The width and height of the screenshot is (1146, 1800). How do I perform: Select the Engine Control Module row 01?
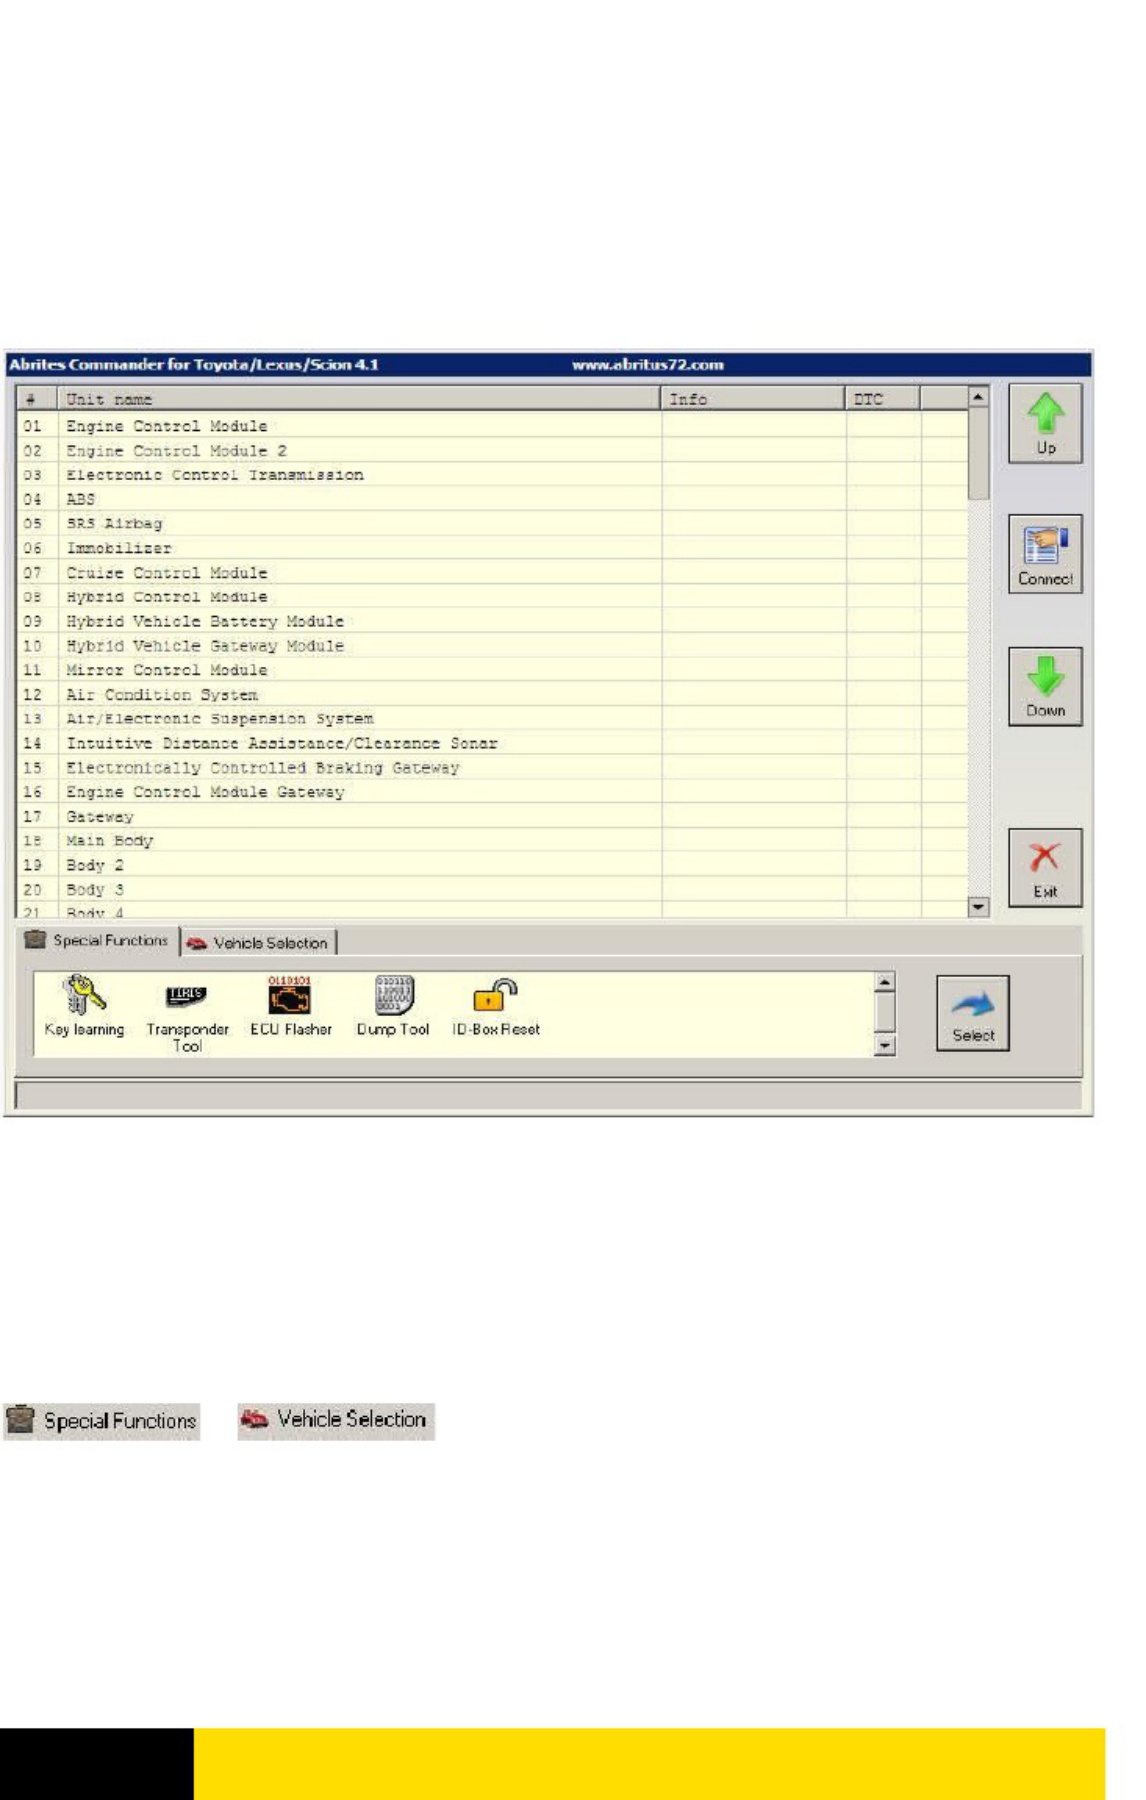(x=493, y=426)
